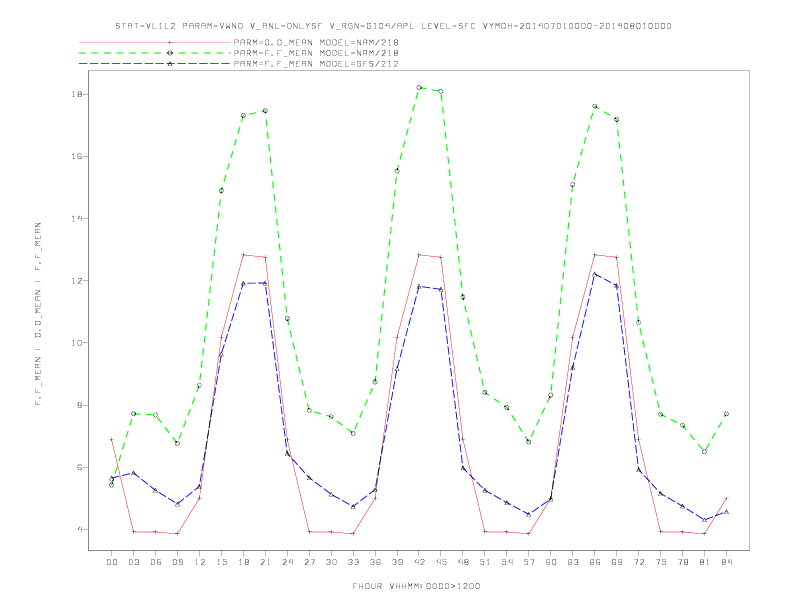Click x-axis forecast hour label 54

click(x=507, y=562)
